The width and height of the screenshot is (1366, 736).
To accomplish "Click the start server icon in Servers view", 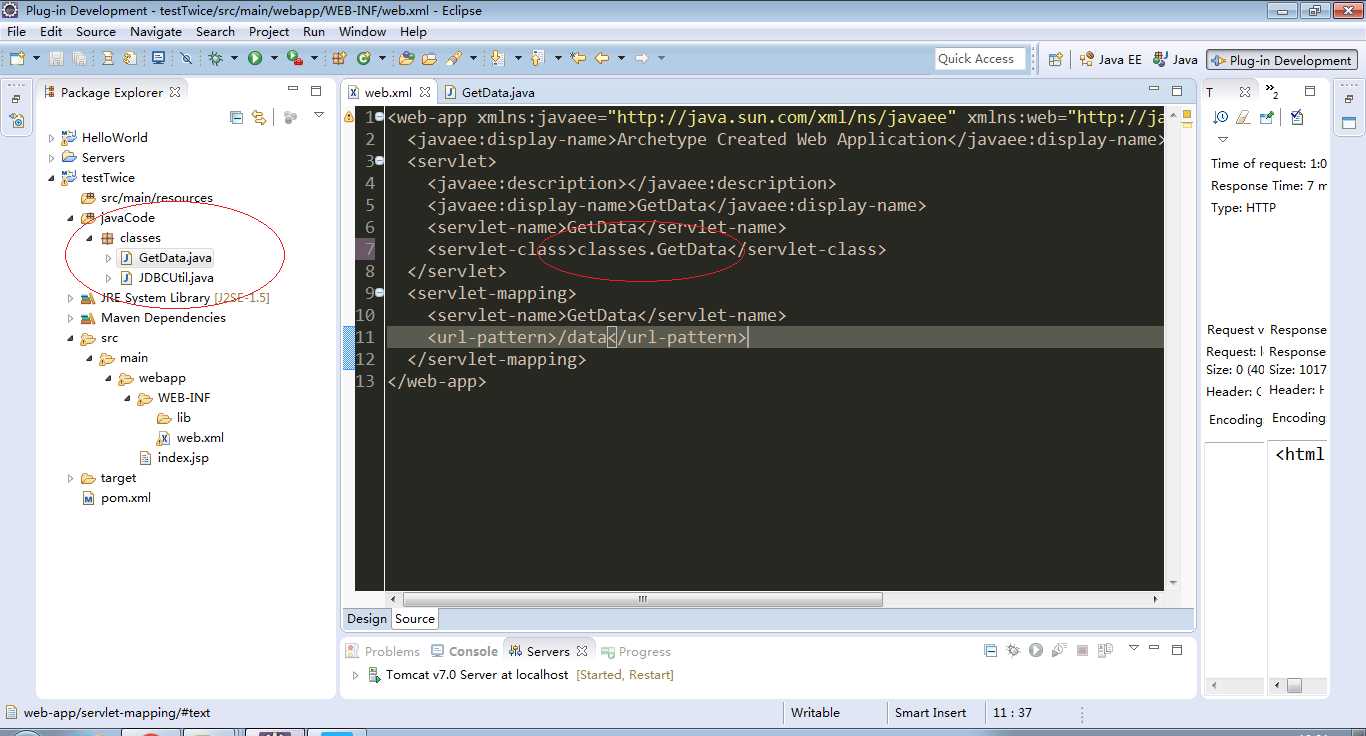I will pyautogui.click(x=1036, y=650).
